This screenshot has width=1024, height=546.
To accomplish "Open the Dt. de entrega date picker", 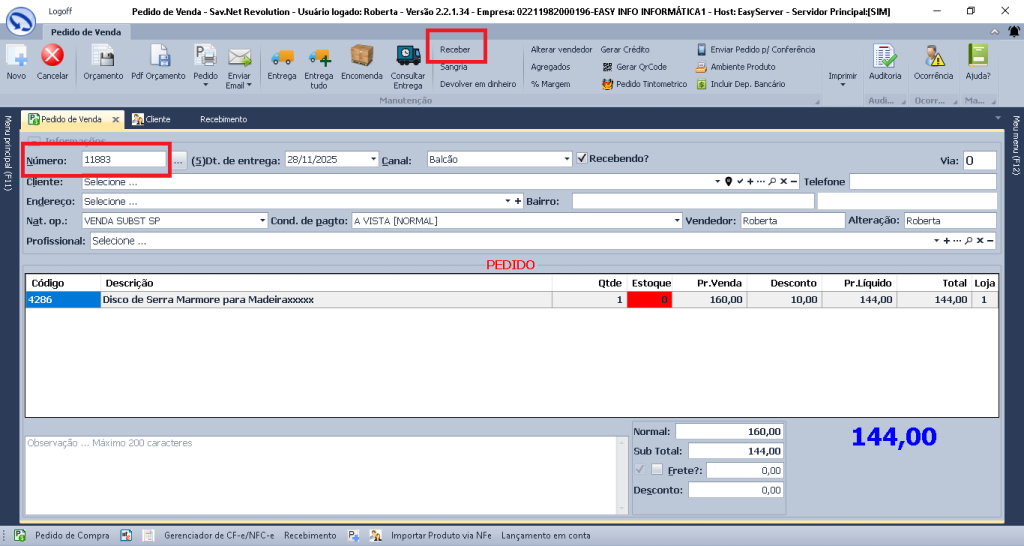I will [x=373, y=159].
